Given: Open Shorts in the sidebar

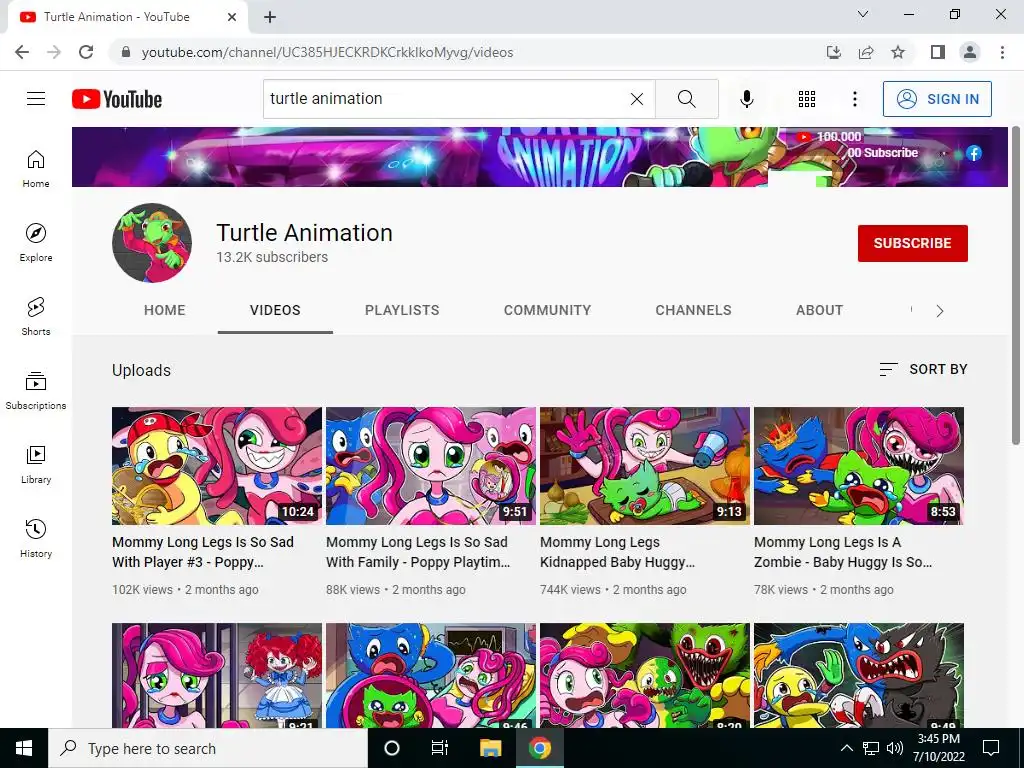Looking at the screenshot, I should [36, 316].
